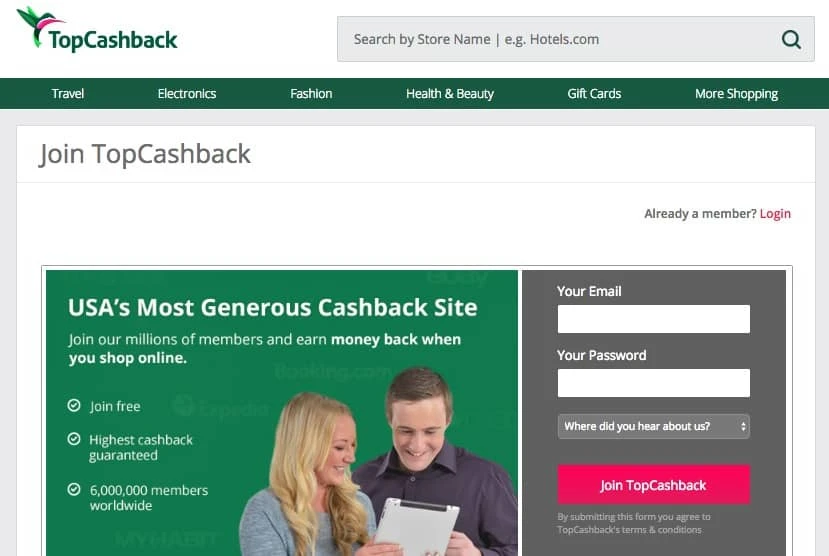Screen dimensions: 829x556
Task: Click the magnifying glass search icon
Action: click(x=791, y=39)
